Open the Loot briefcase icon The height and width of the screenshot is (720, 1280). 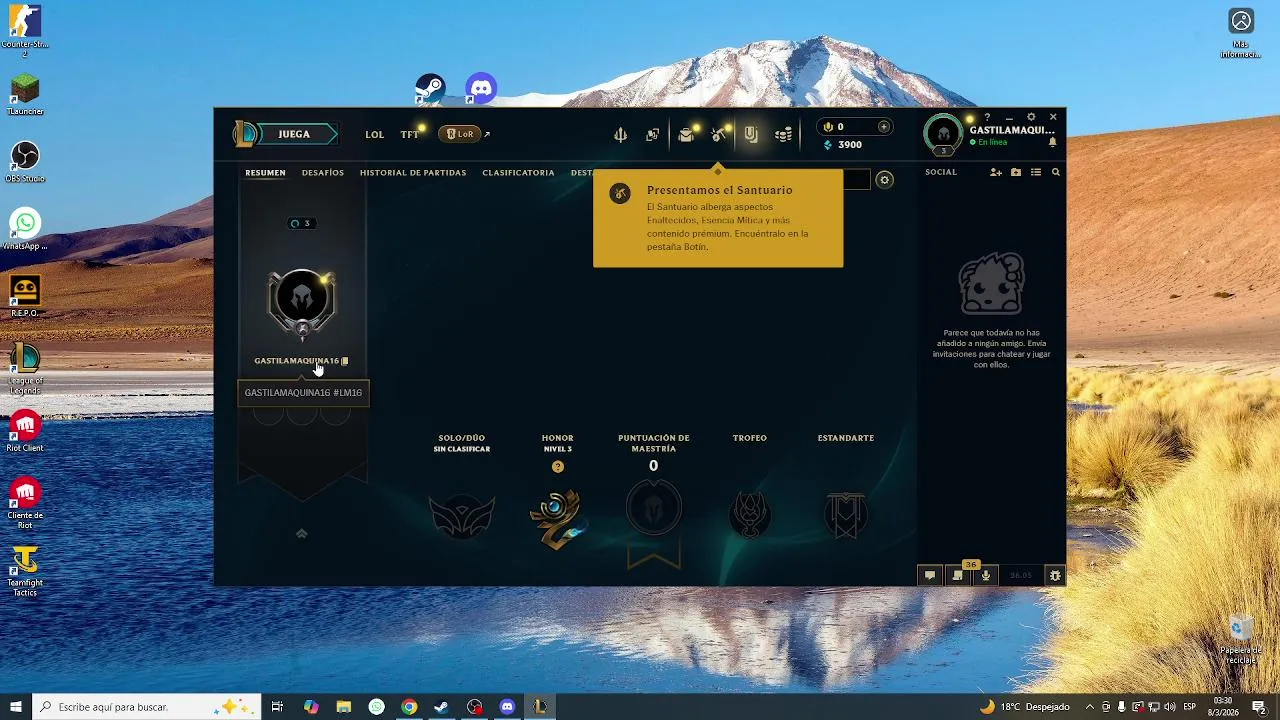[686, 135]
